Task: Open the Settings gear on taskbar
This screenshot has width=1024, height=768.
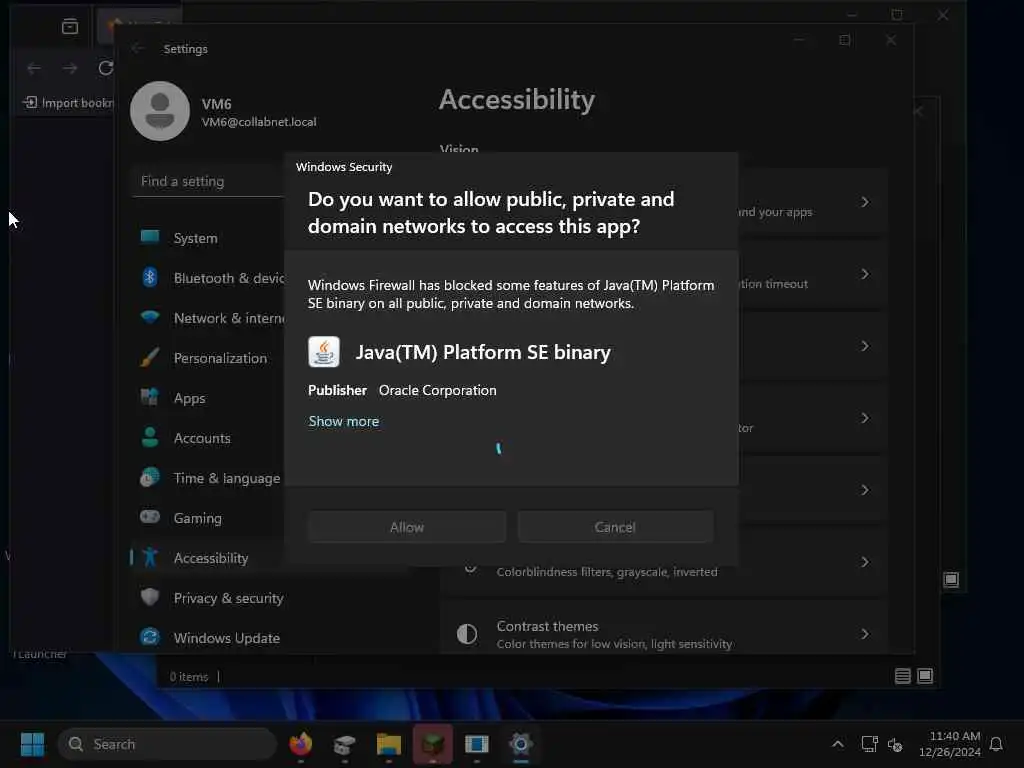Action: click(520, 744)
